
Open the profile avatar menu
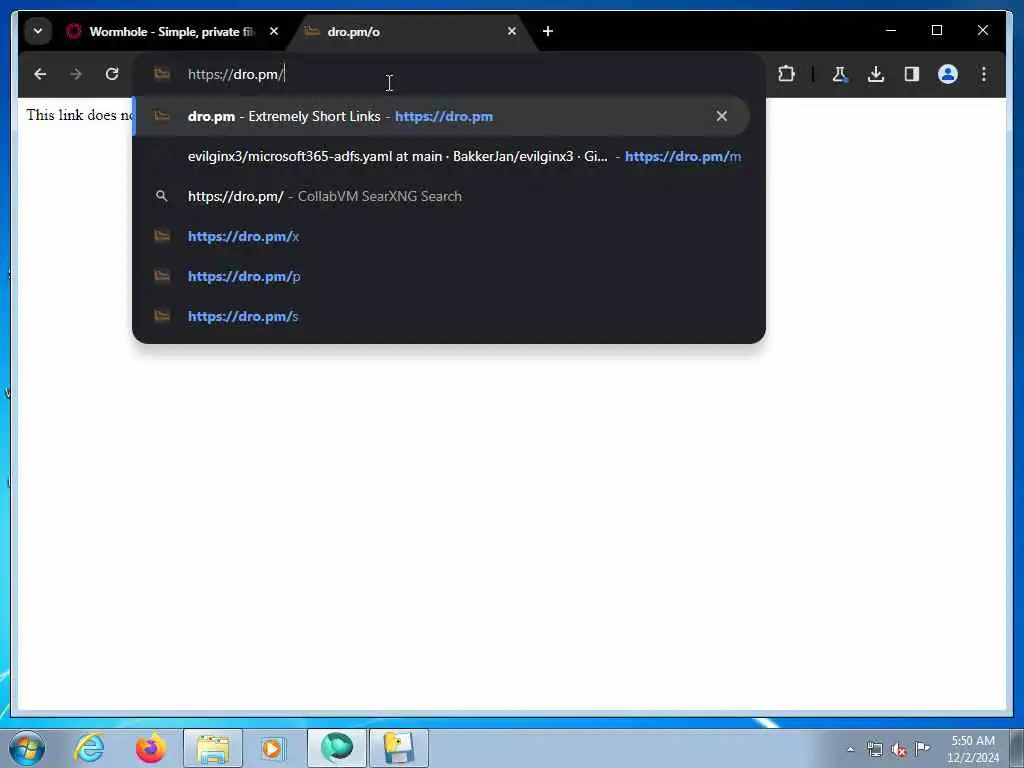coord(948,74)
